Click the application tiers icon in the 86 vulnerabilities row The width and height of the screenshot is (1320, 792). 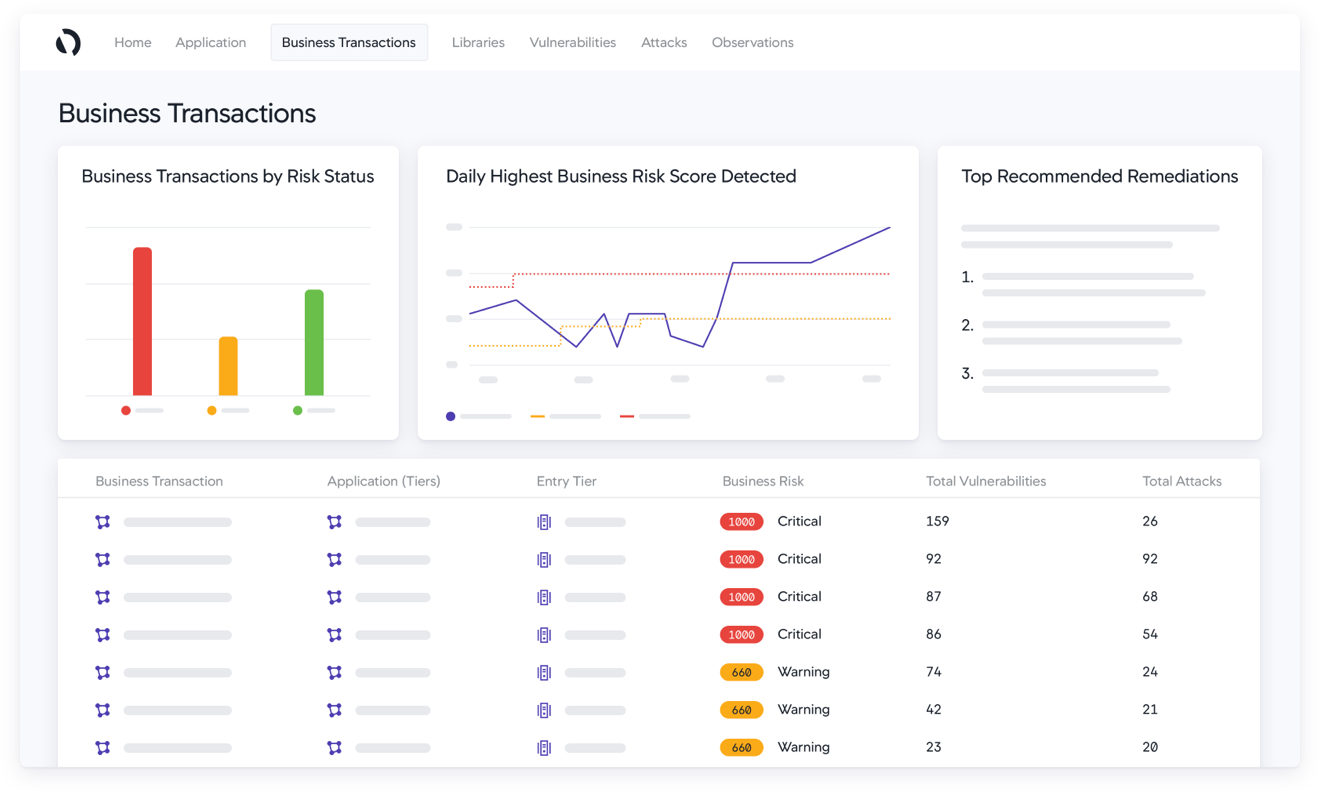tap(335, 635)
